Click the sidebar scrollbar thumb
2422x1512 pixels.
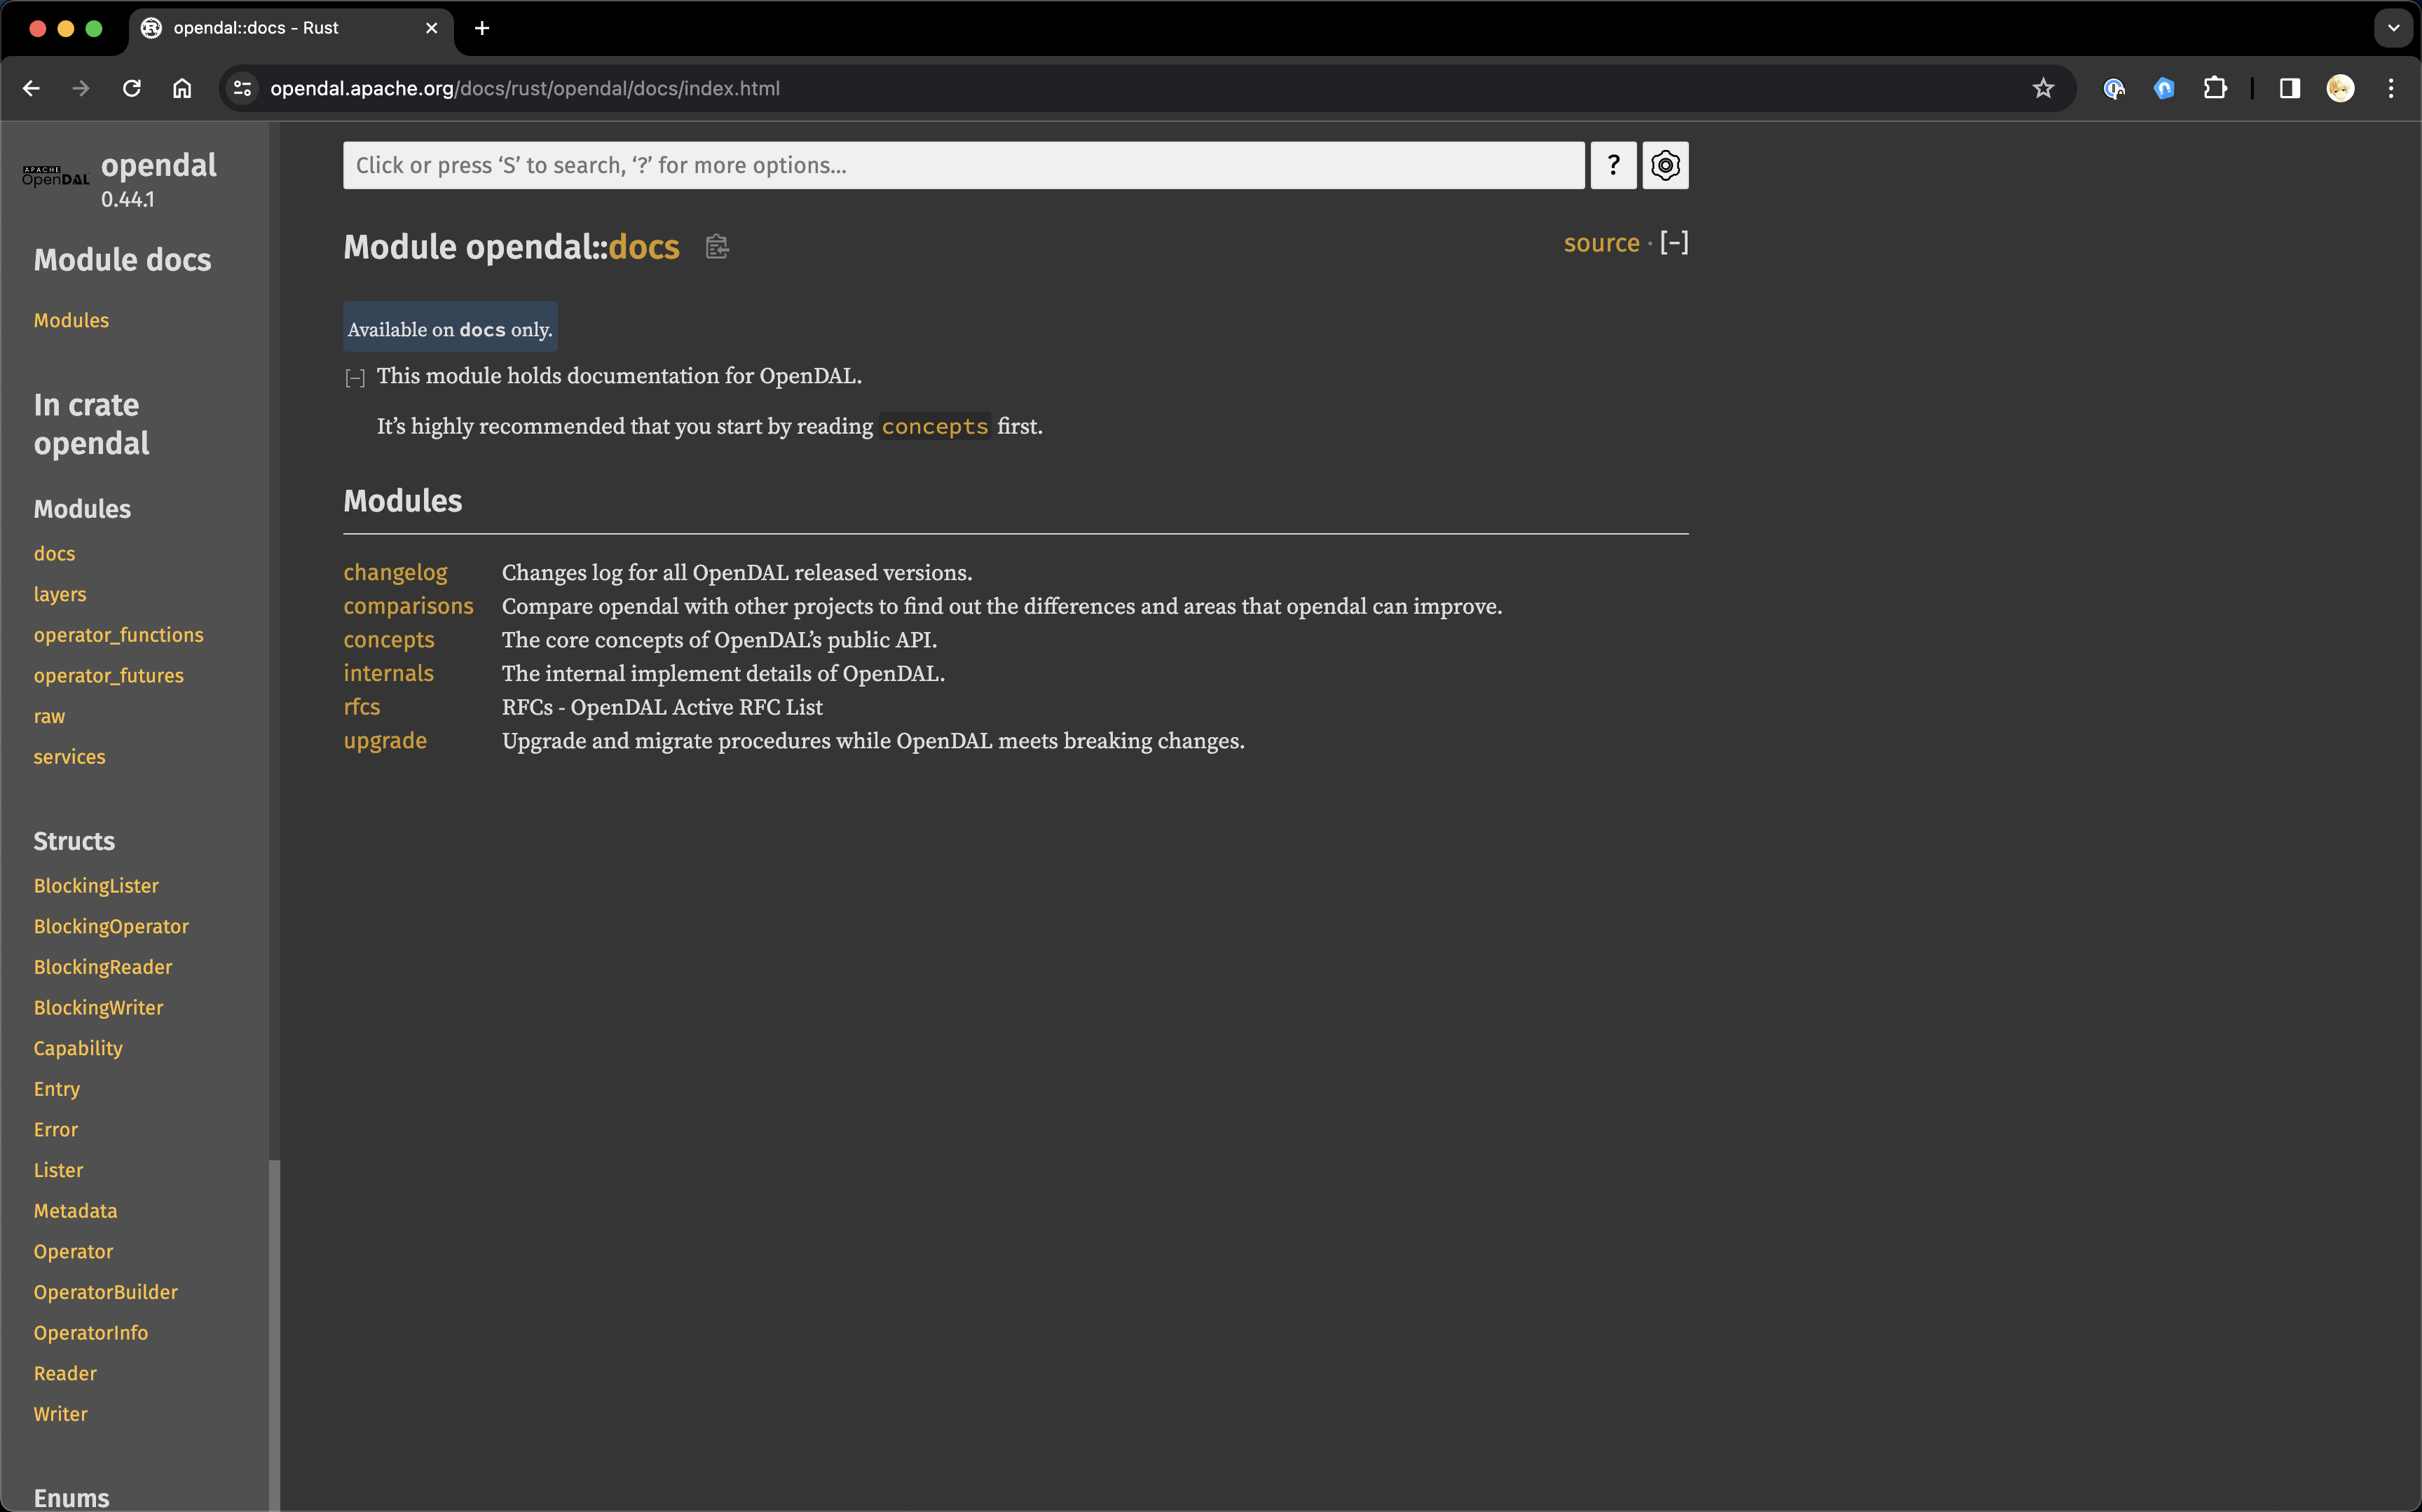click(x=274, y=1335)
